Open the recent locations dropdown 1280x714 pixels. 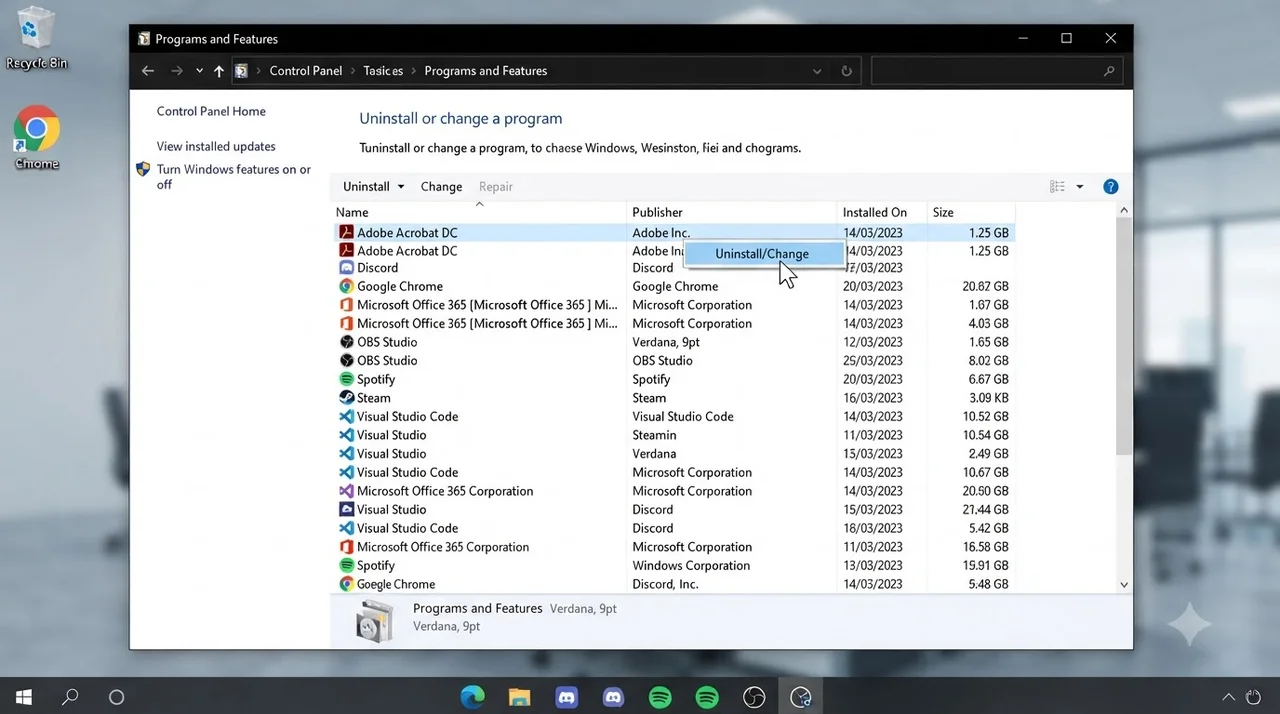200,71
